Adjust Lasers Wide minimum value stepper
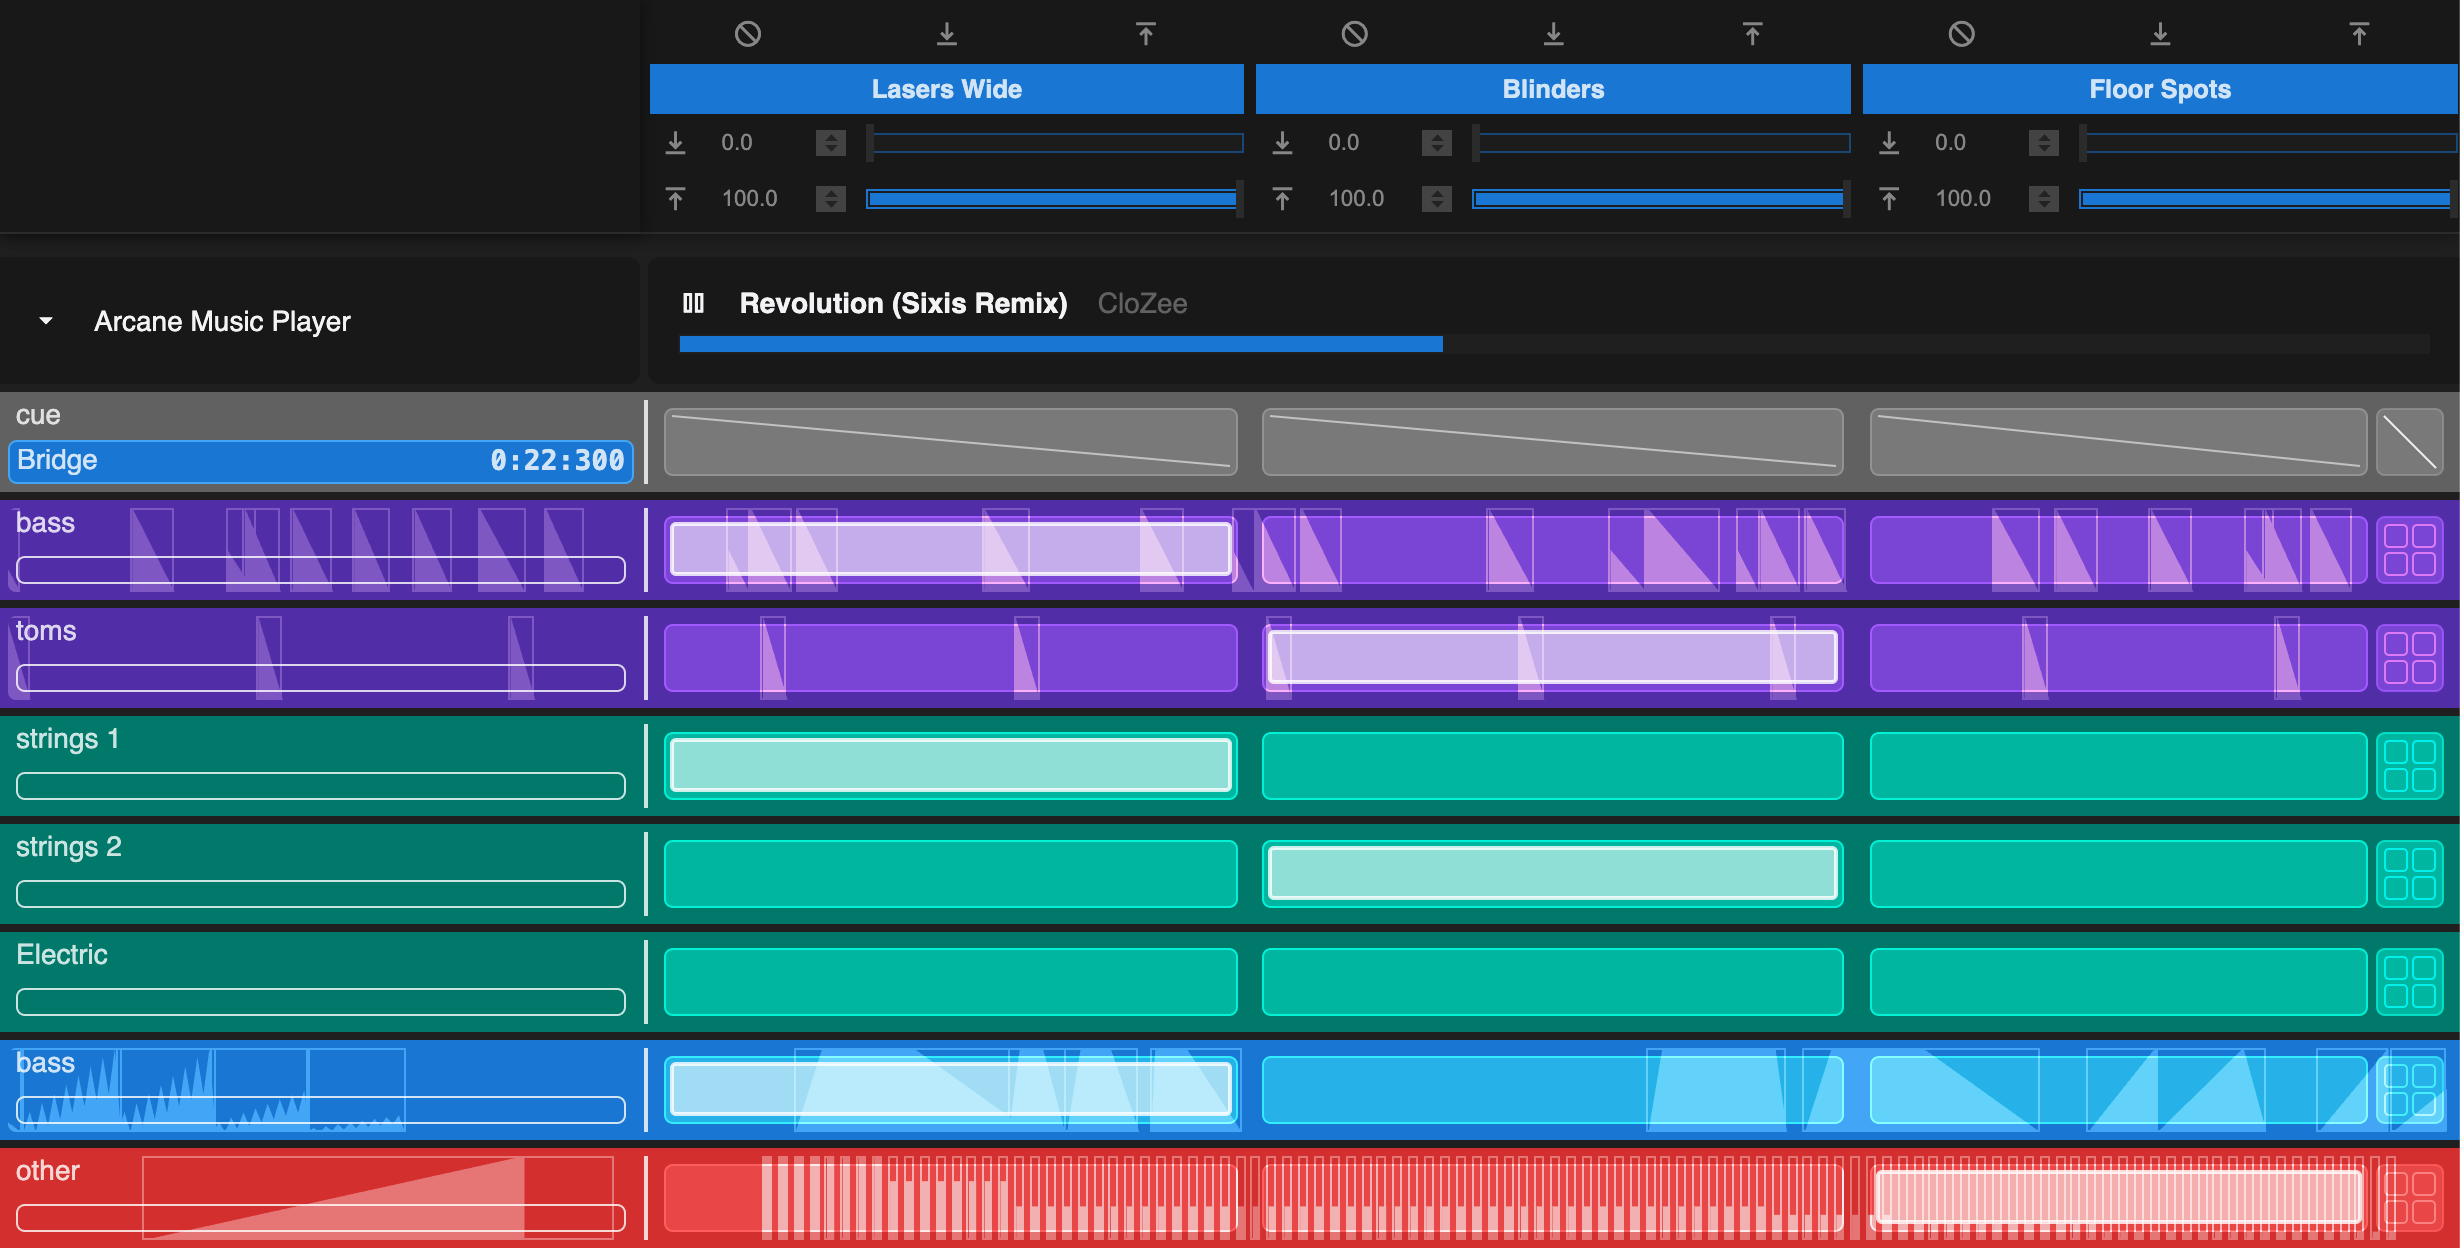The width and height of the screenshot is (2460, 1248). 830,143
